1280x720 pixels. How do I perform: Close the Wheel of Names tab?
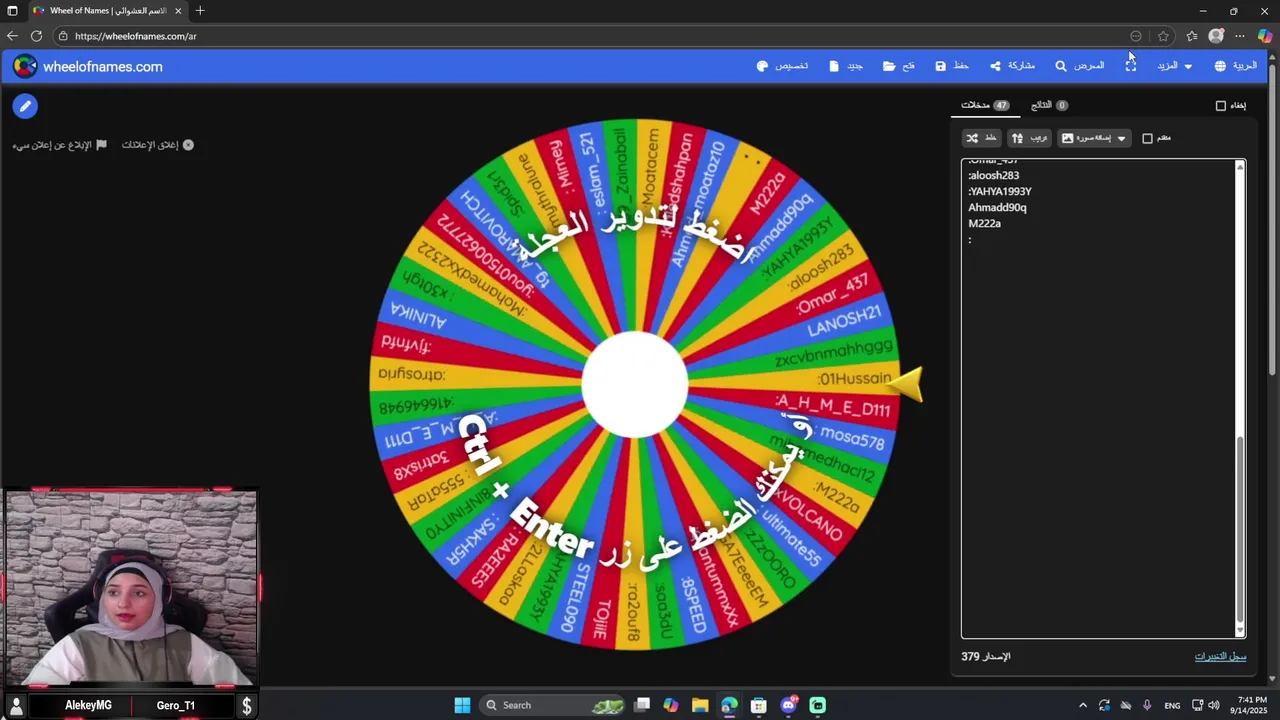(178, 11)
